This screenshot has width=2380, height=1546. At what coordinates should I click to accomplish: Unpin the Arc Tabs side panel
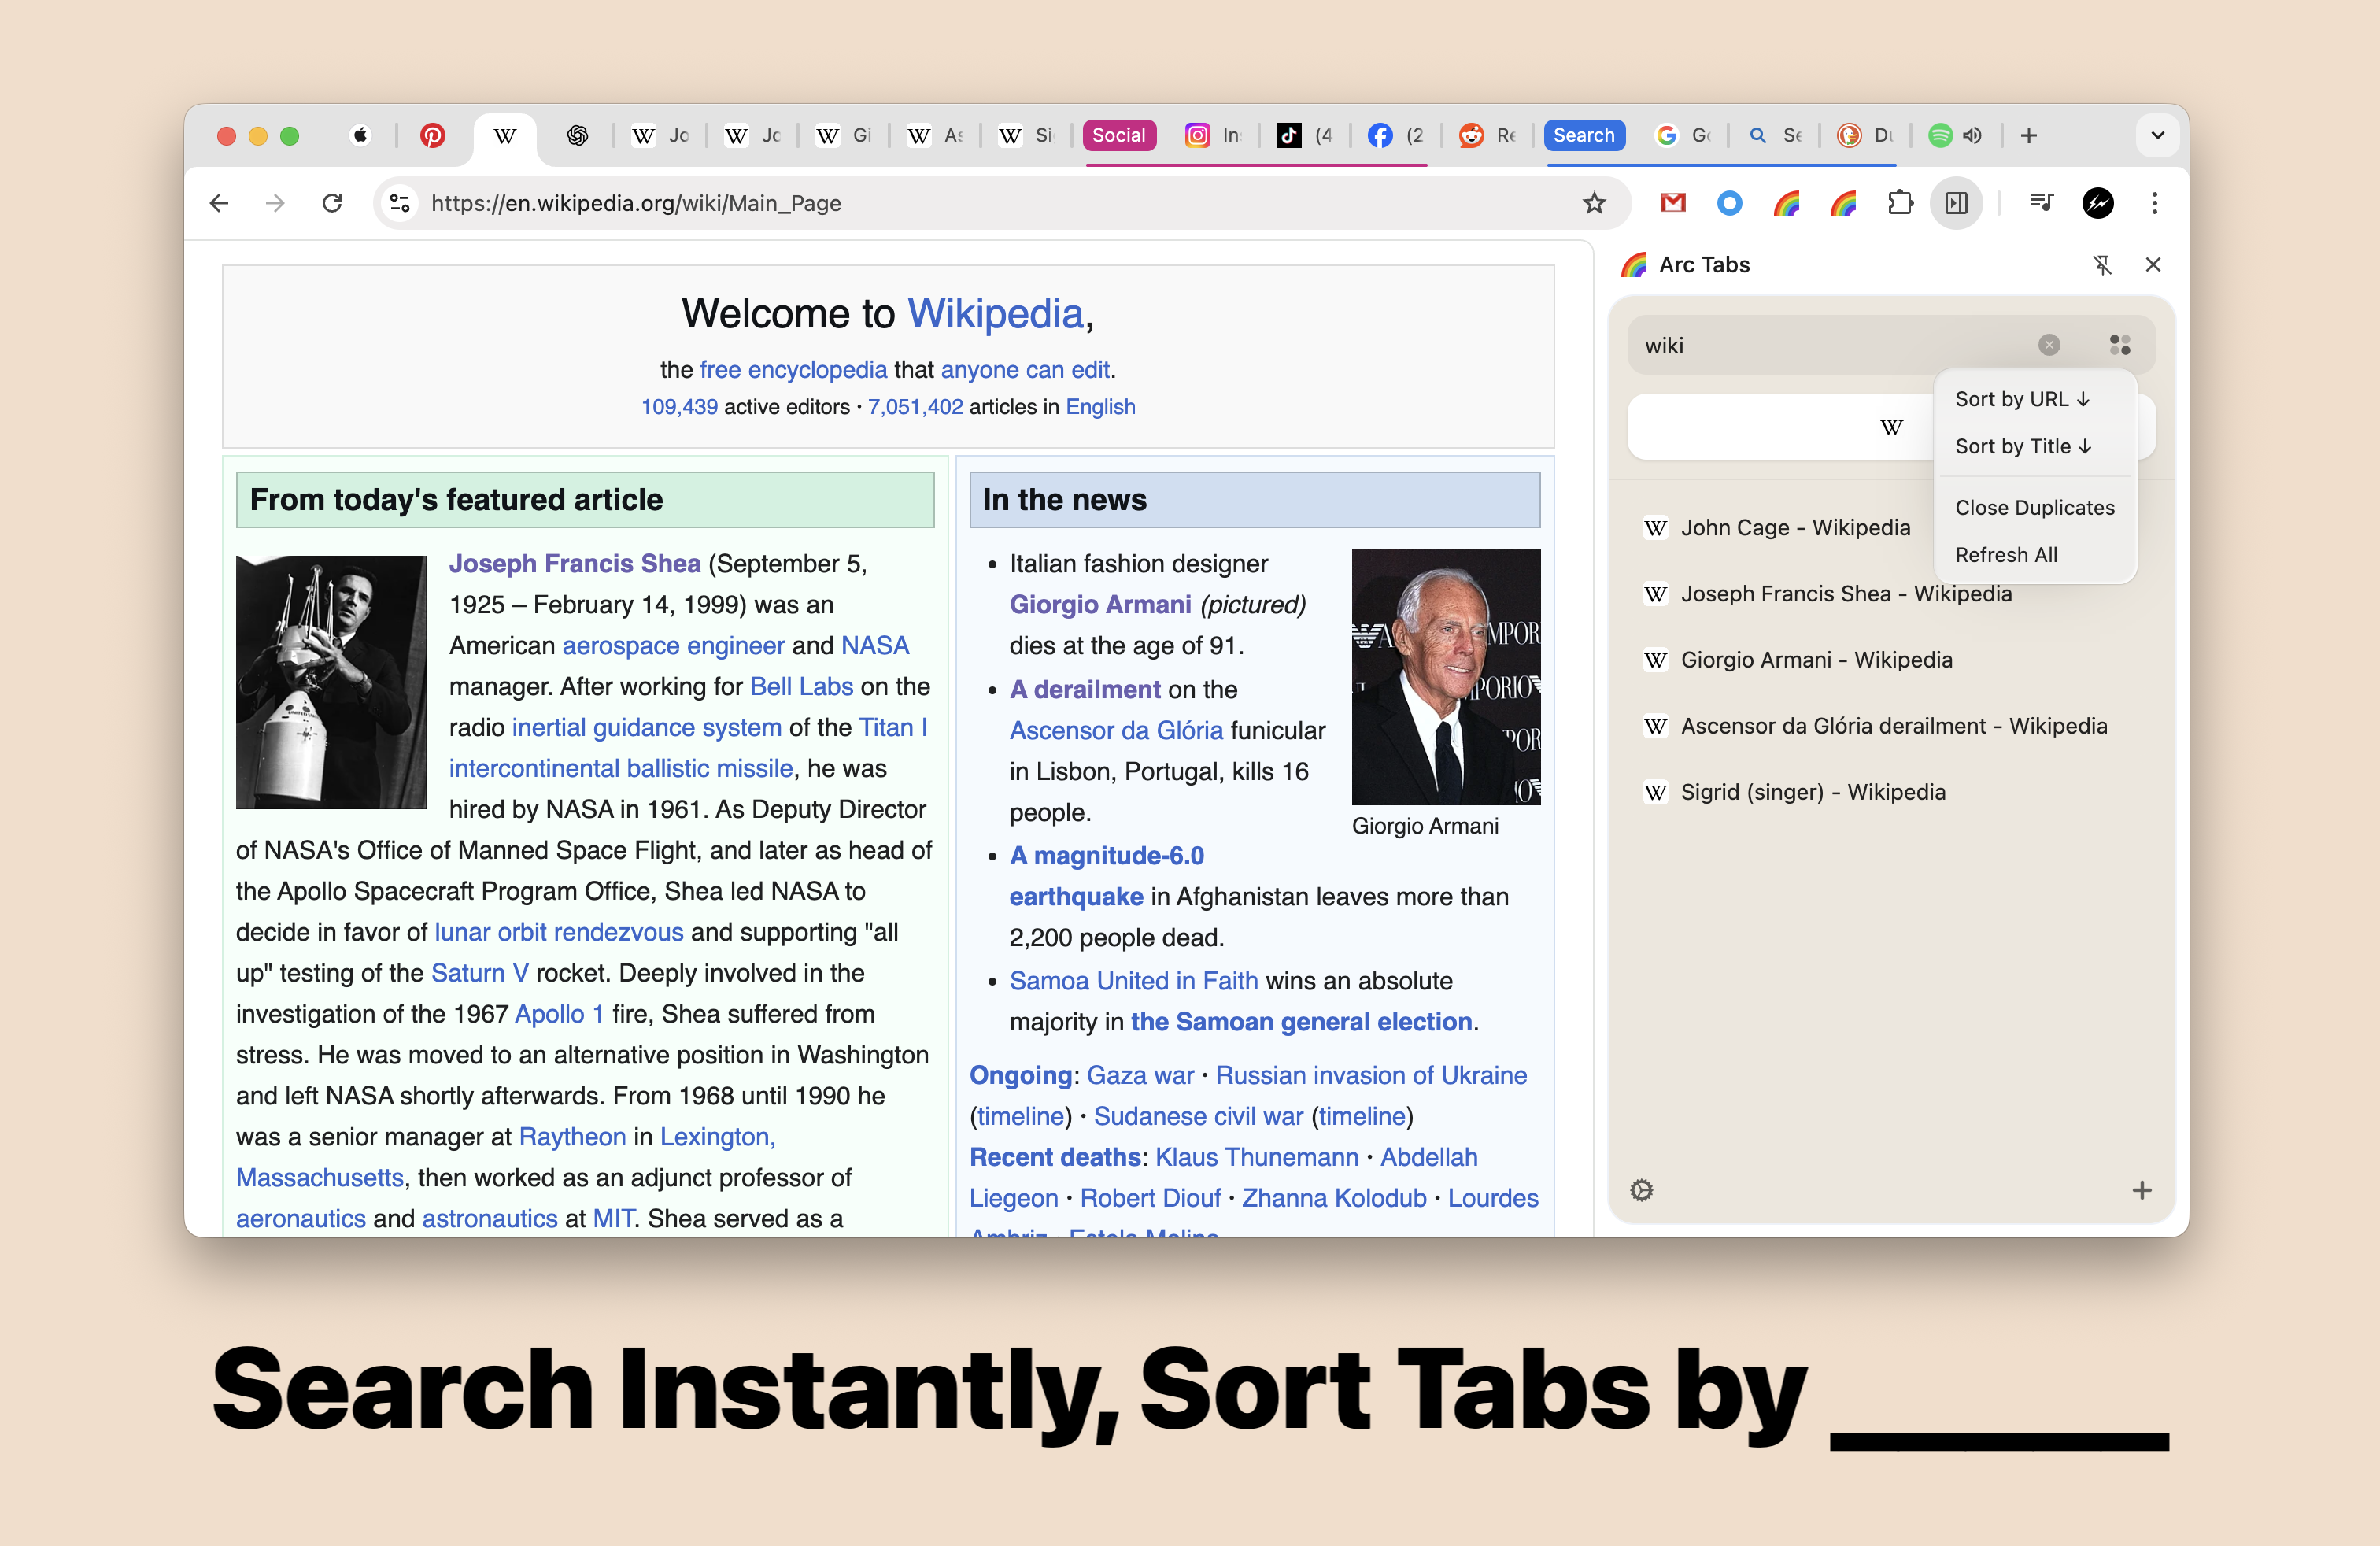[x=2102, y=265]
